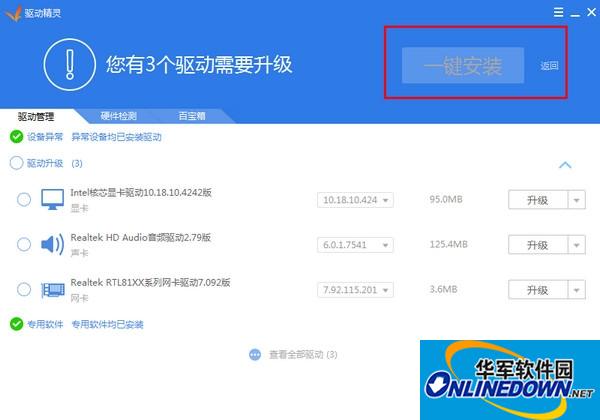600x420 pixels.
Task: Open 查看全部驱动 (3) link
Action: (x=303, y=355)
